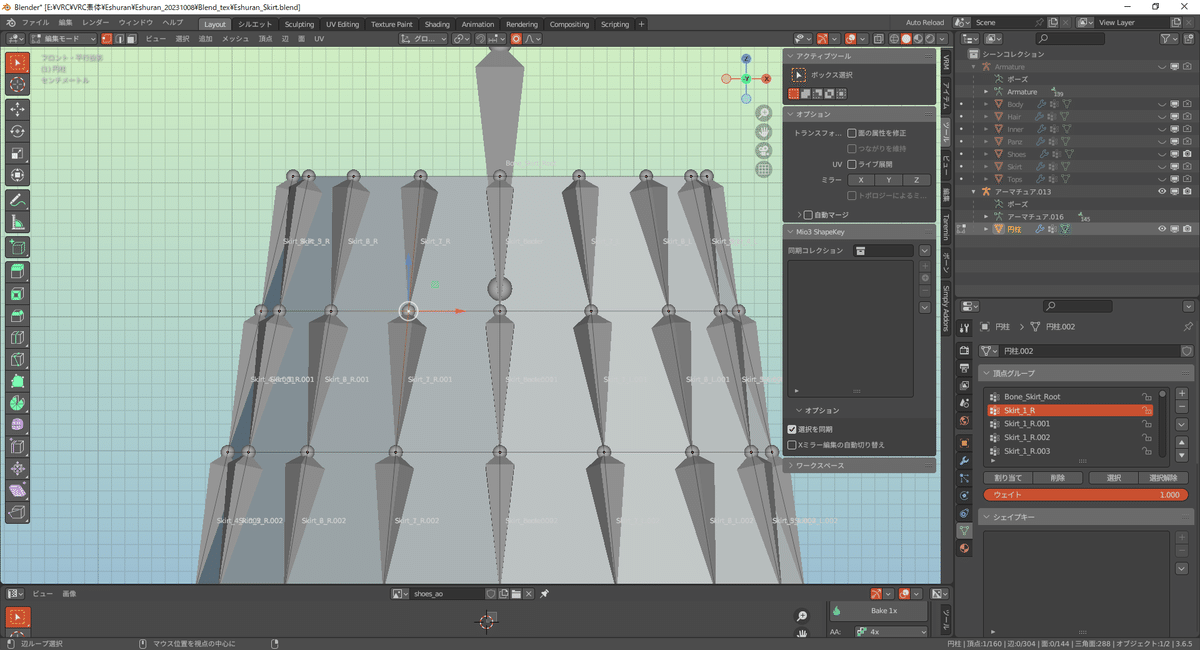Switch to the UV Editing workspace tab
The height and width of the screenshot is (650, 1200).
(x=342, y=24)
